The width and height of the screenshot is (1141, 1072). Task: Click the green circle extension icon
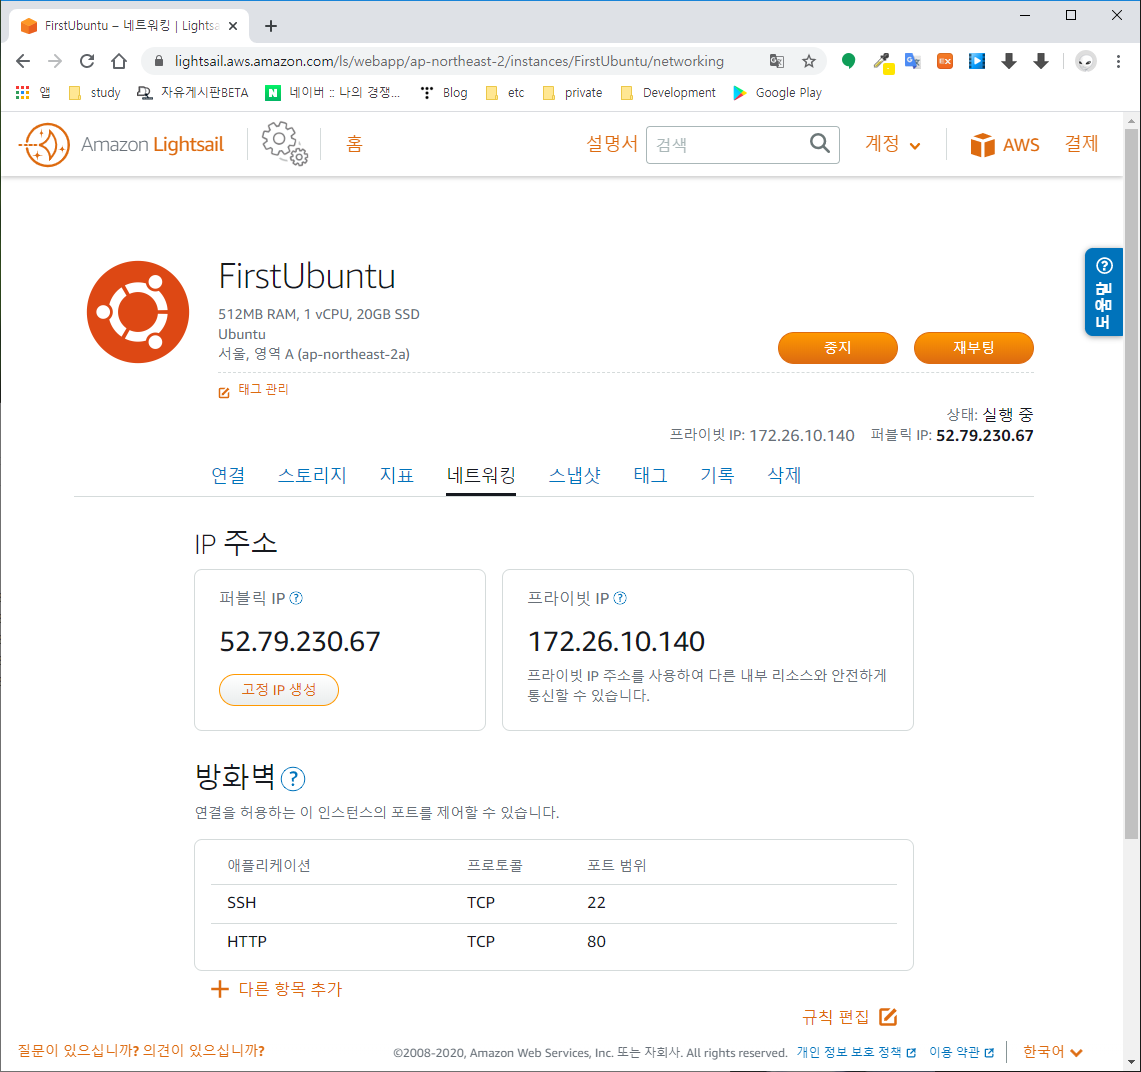coord(848,61)
